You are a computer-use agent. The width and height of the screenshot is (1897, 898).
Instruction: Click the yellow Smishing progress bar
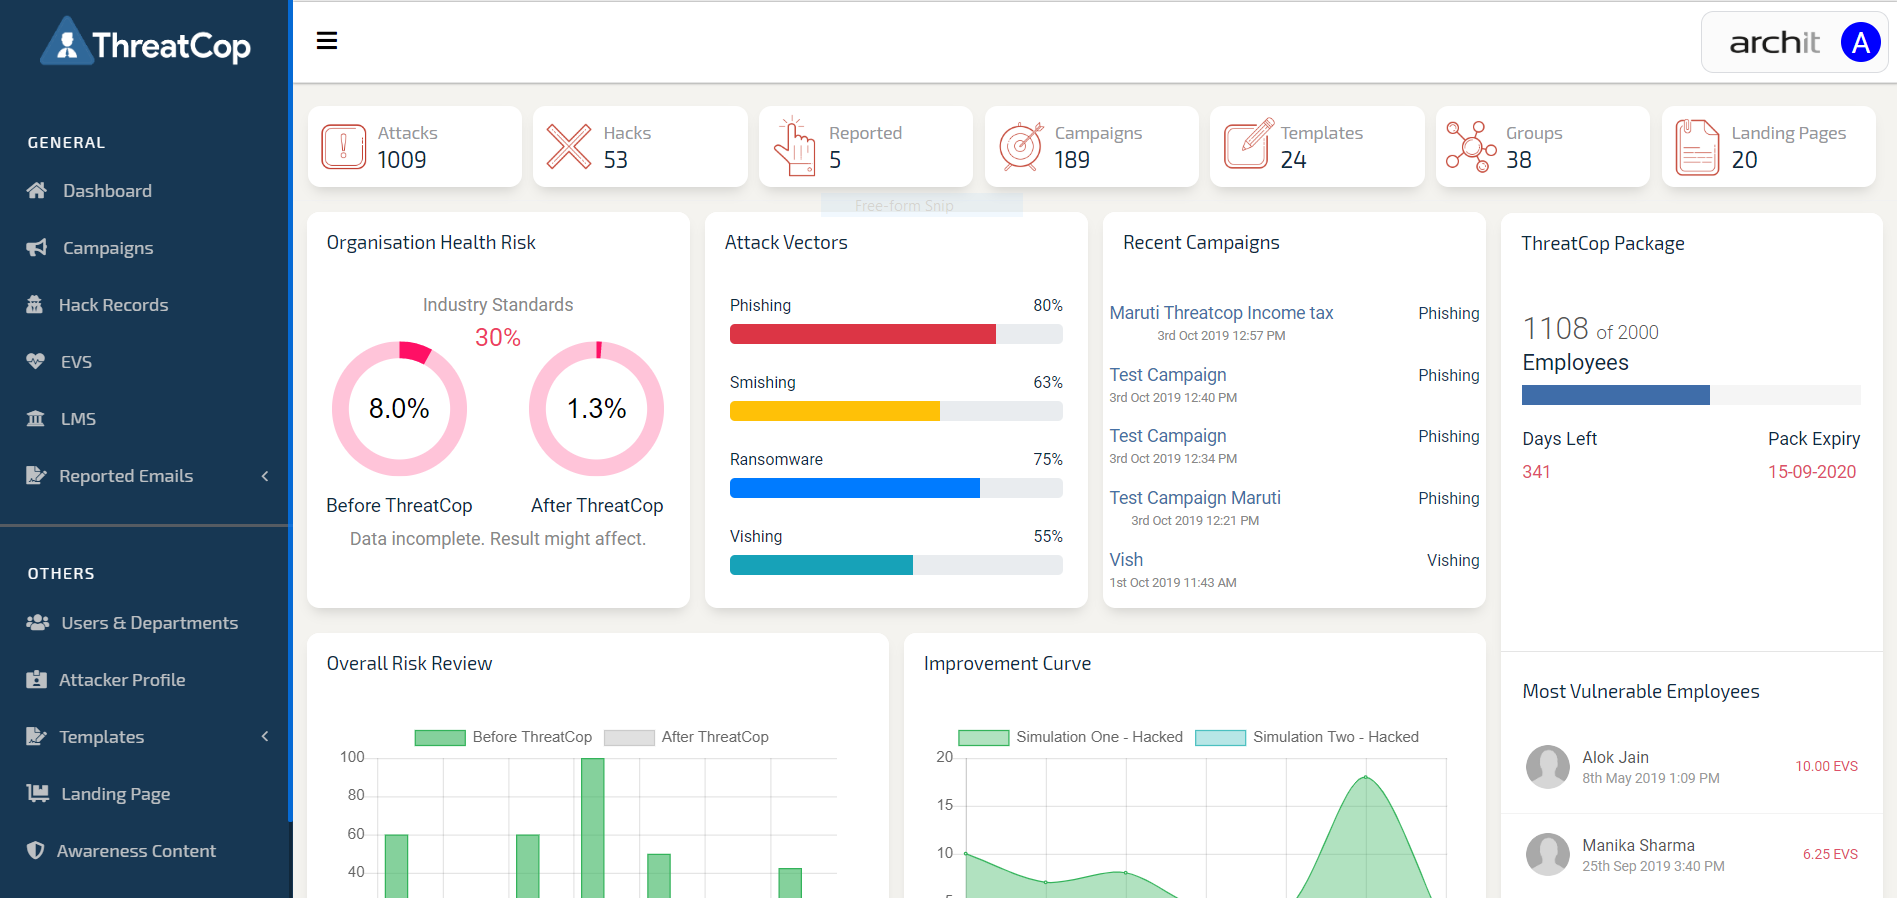[835, 411]
